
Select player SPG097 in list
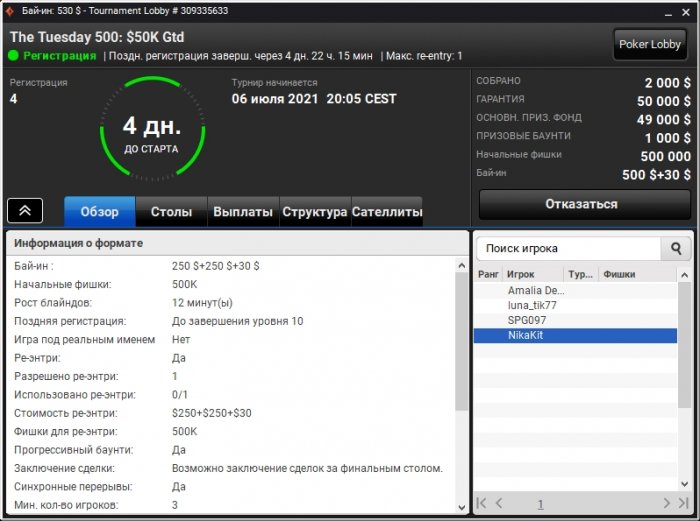[575, 320]
